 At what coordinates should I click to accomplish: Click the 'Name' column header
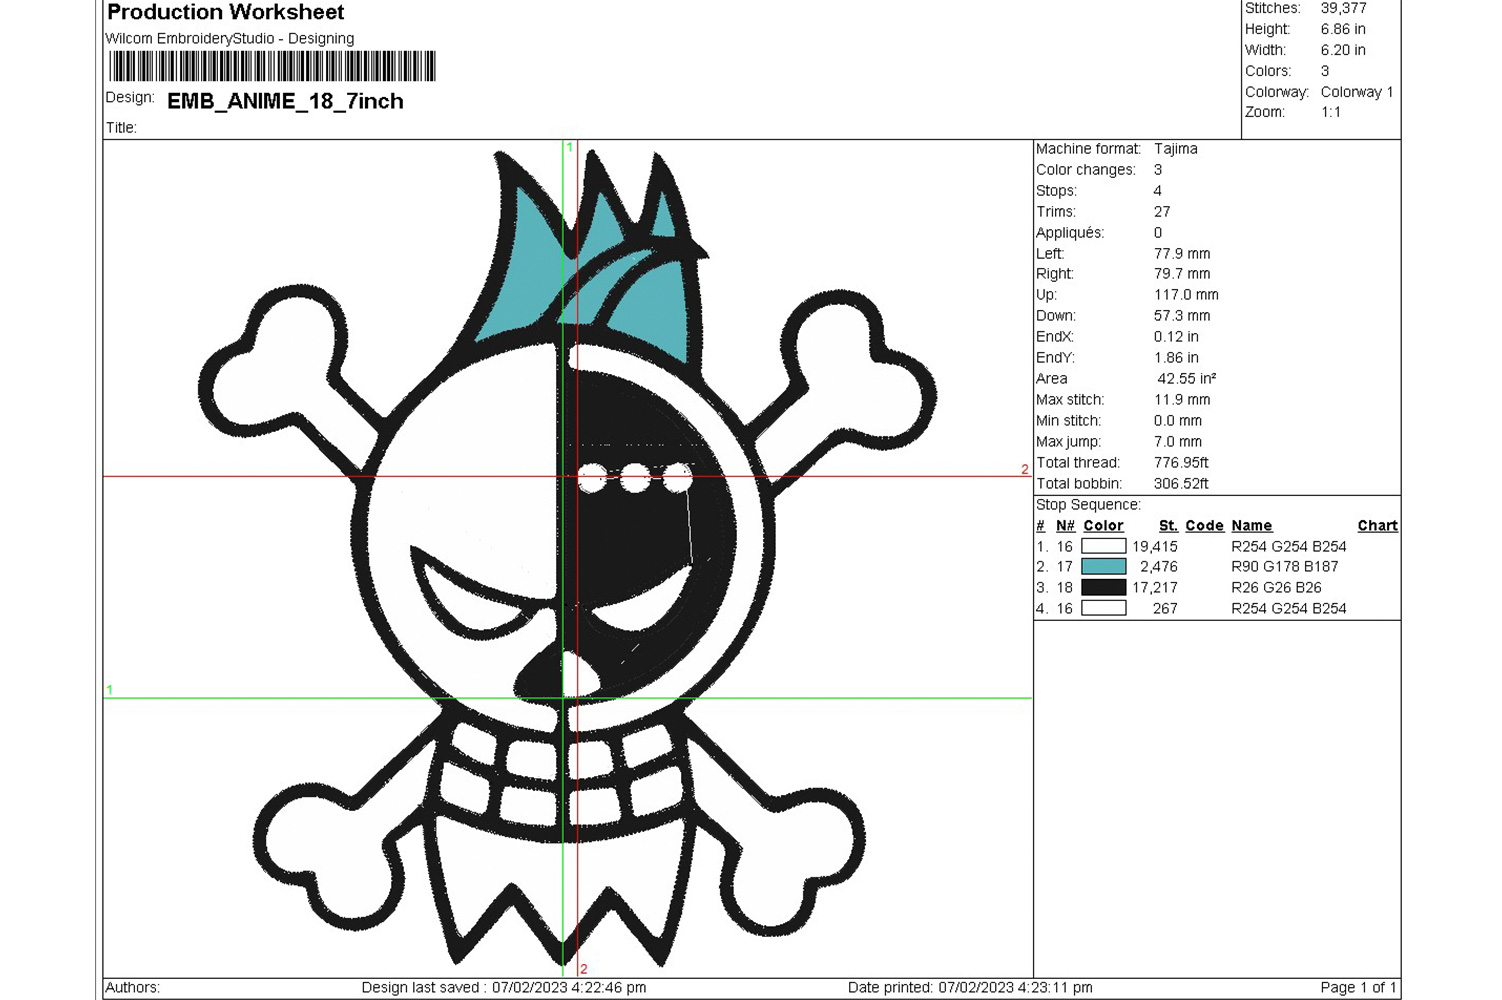pos(1252,526)
